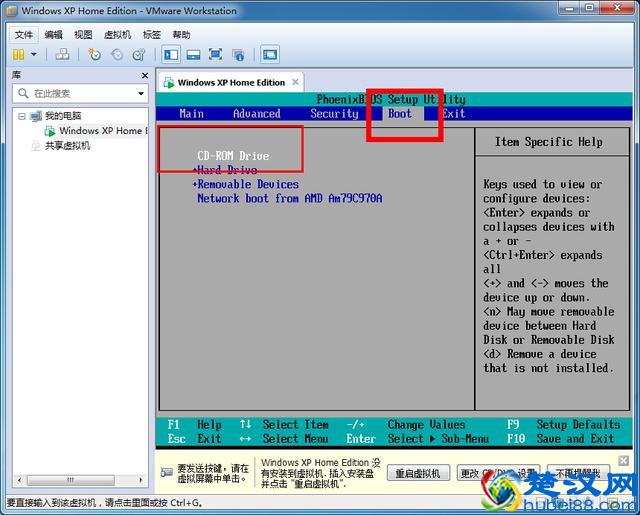Toggle the library sidebar view icon
Viewport: 640px width, 515px height.
tap(171, 54)
